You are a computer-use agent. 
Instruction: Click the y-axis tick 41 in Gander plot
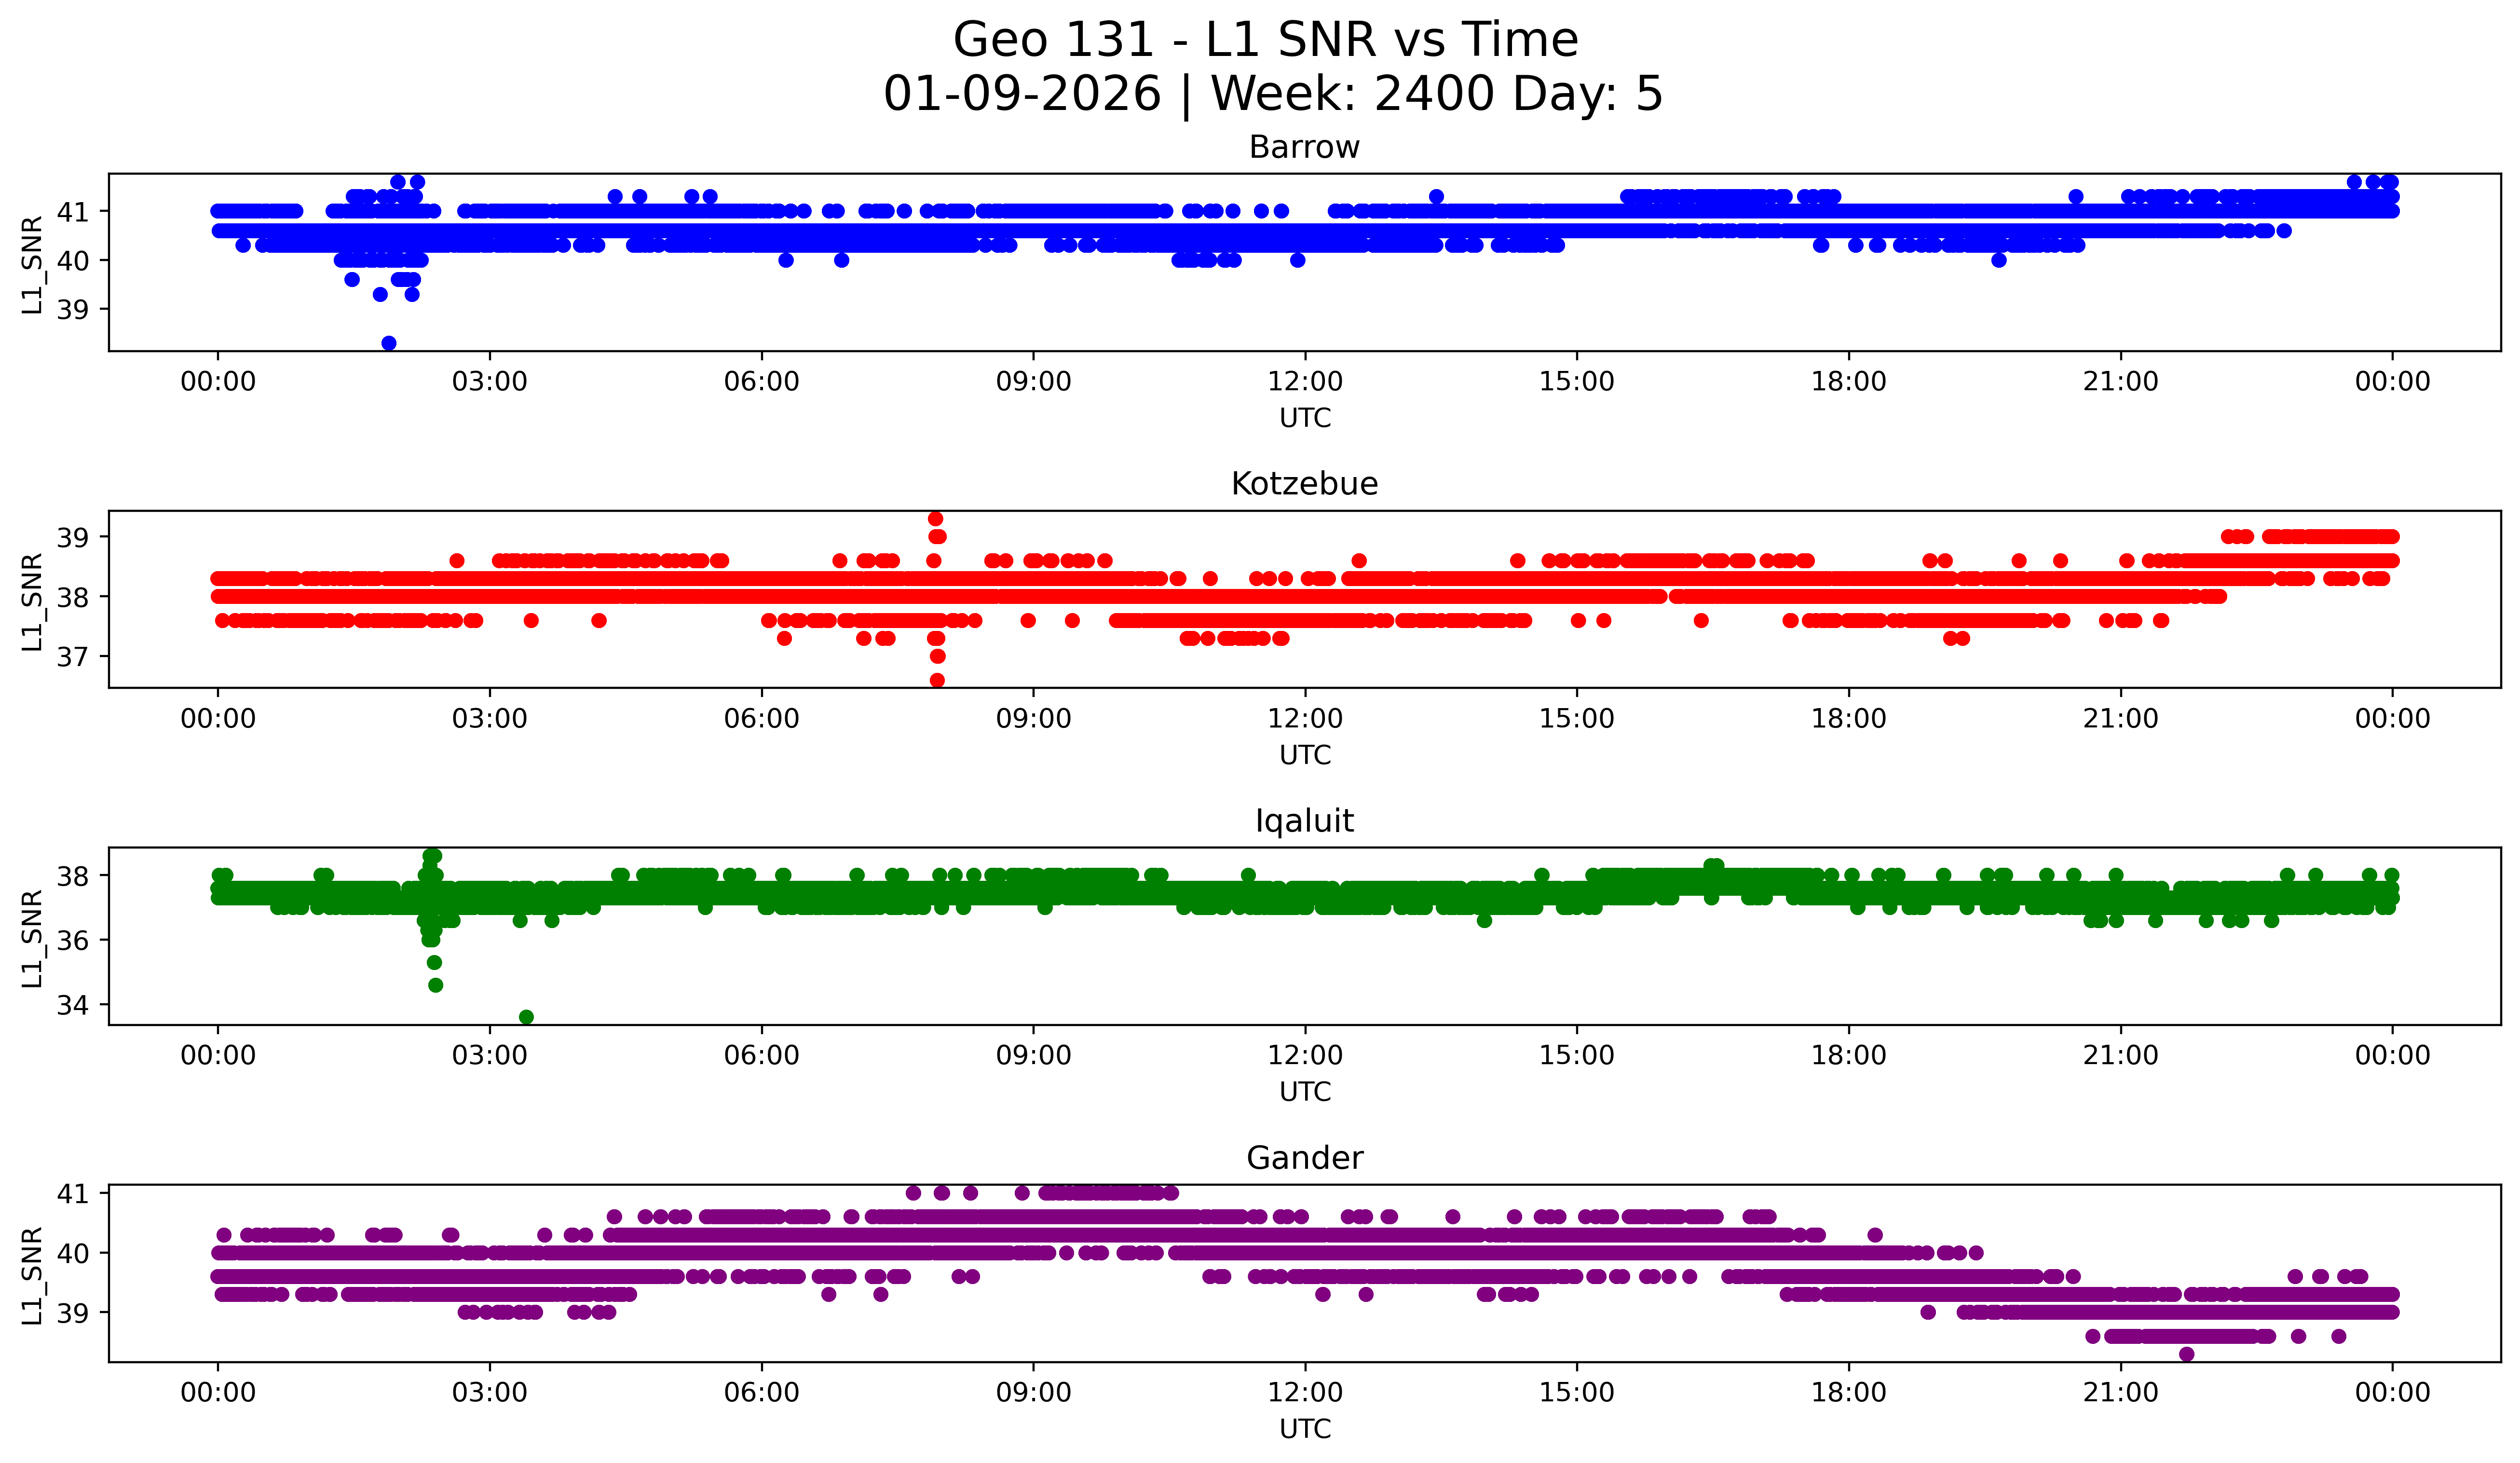(x=72, y=1193)
